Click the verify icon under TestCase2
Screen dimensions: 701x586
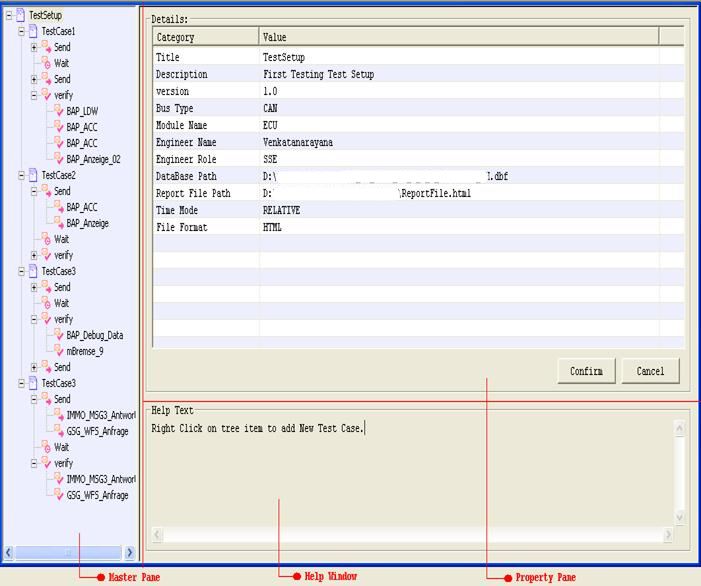(46, 255)
